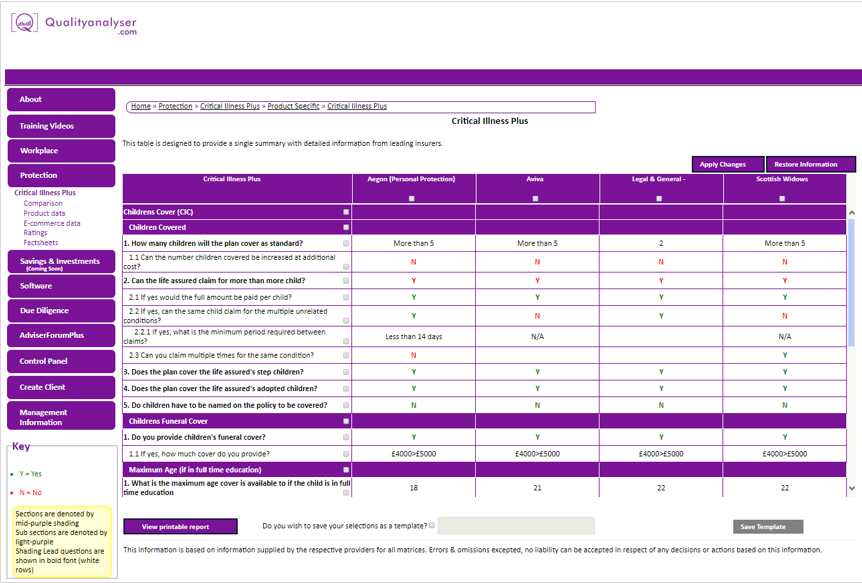Click the 'Critical Illness Plus' page heading
This screenshot has height=583, width=862.
click(490, 121)
